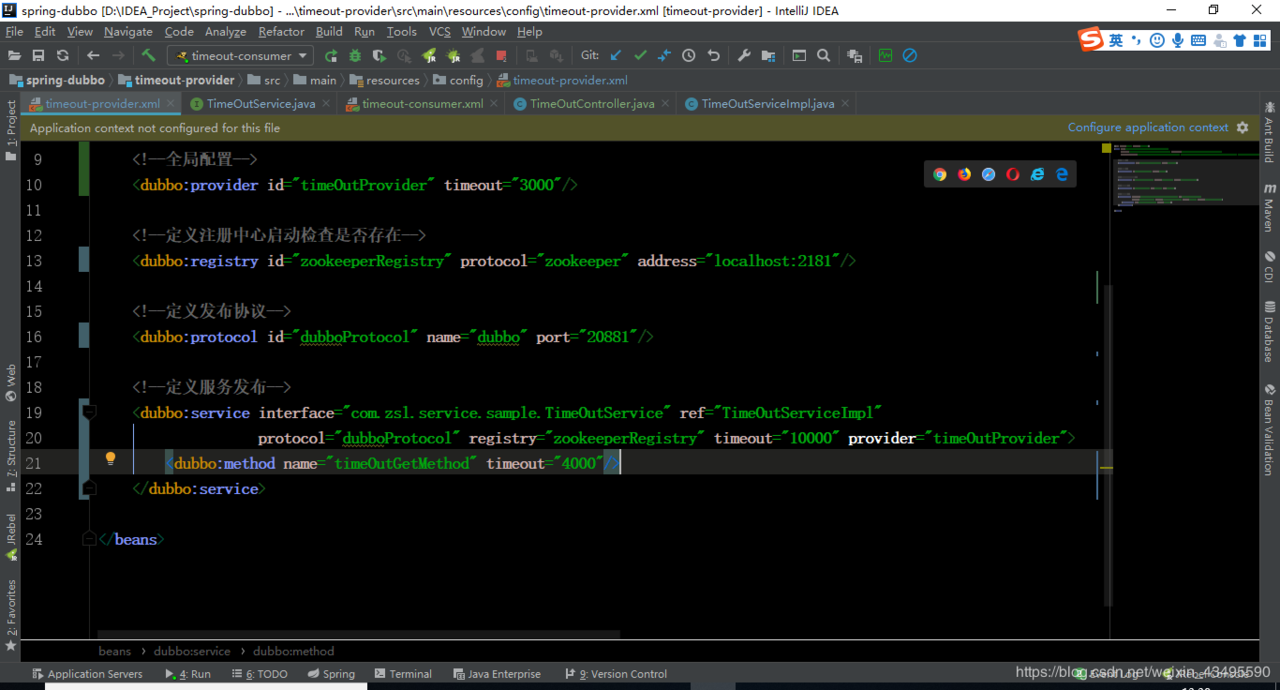This screenshot has height=690, width=1280.
Task: Open the File menu
Action: click(x=14, y=32)
